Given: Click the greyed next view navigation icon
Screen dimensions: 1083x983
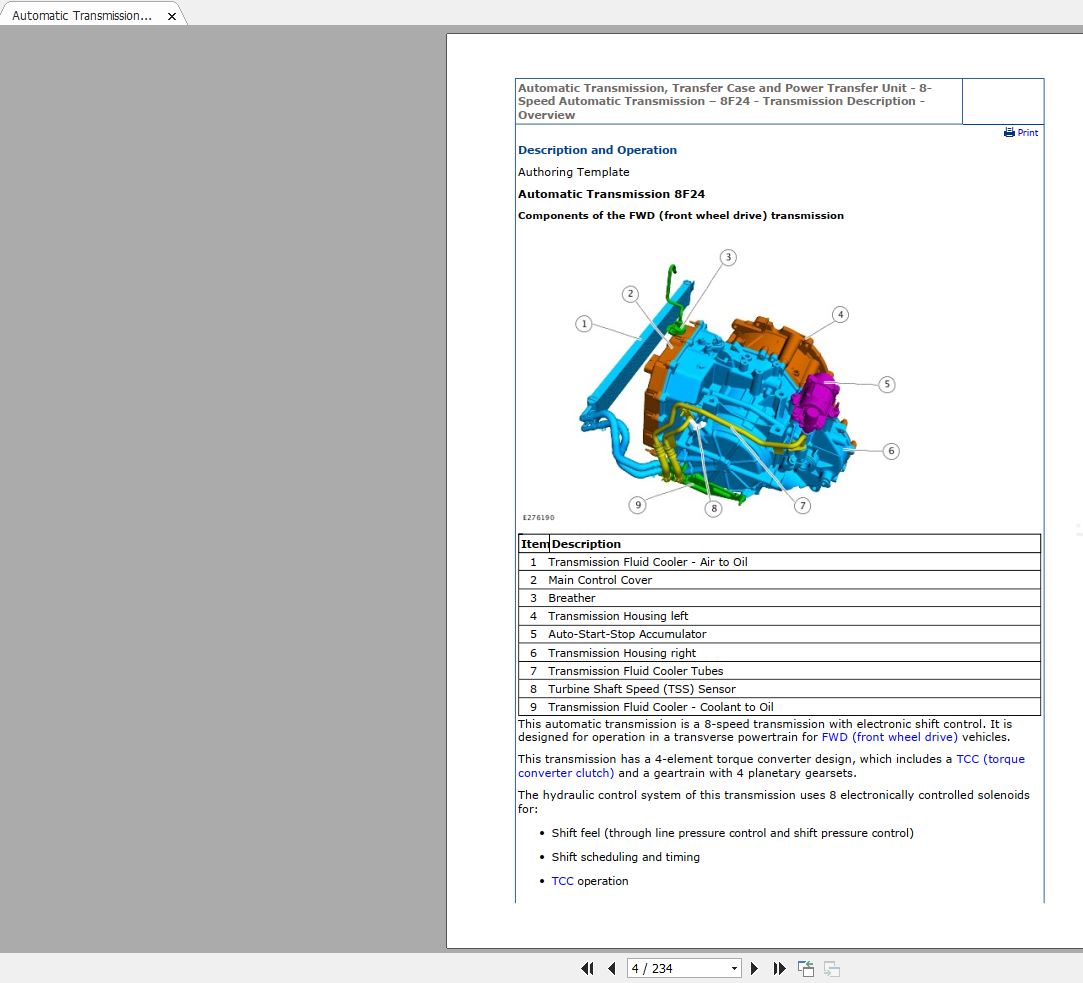Looking at the screenshot, I should [x=832, y=968].
